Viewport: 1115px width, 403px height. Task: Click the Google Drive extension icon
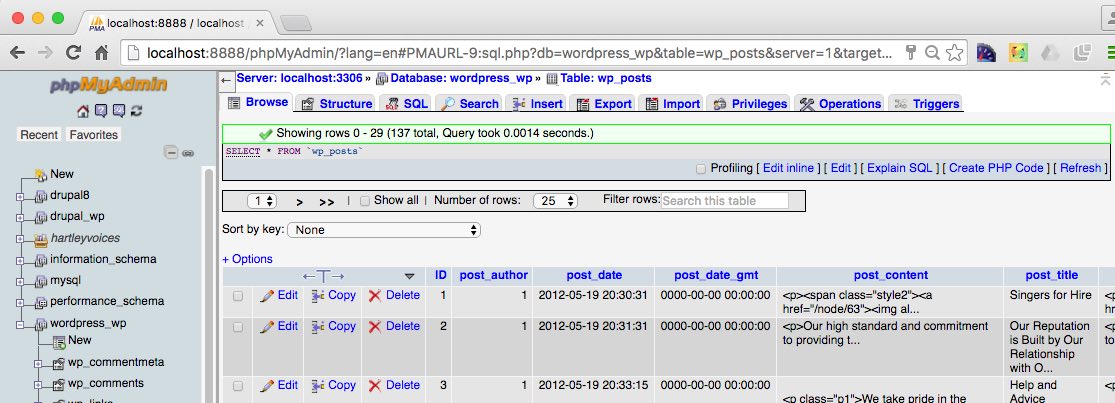pyautogui.click(x=1050, y=53)
